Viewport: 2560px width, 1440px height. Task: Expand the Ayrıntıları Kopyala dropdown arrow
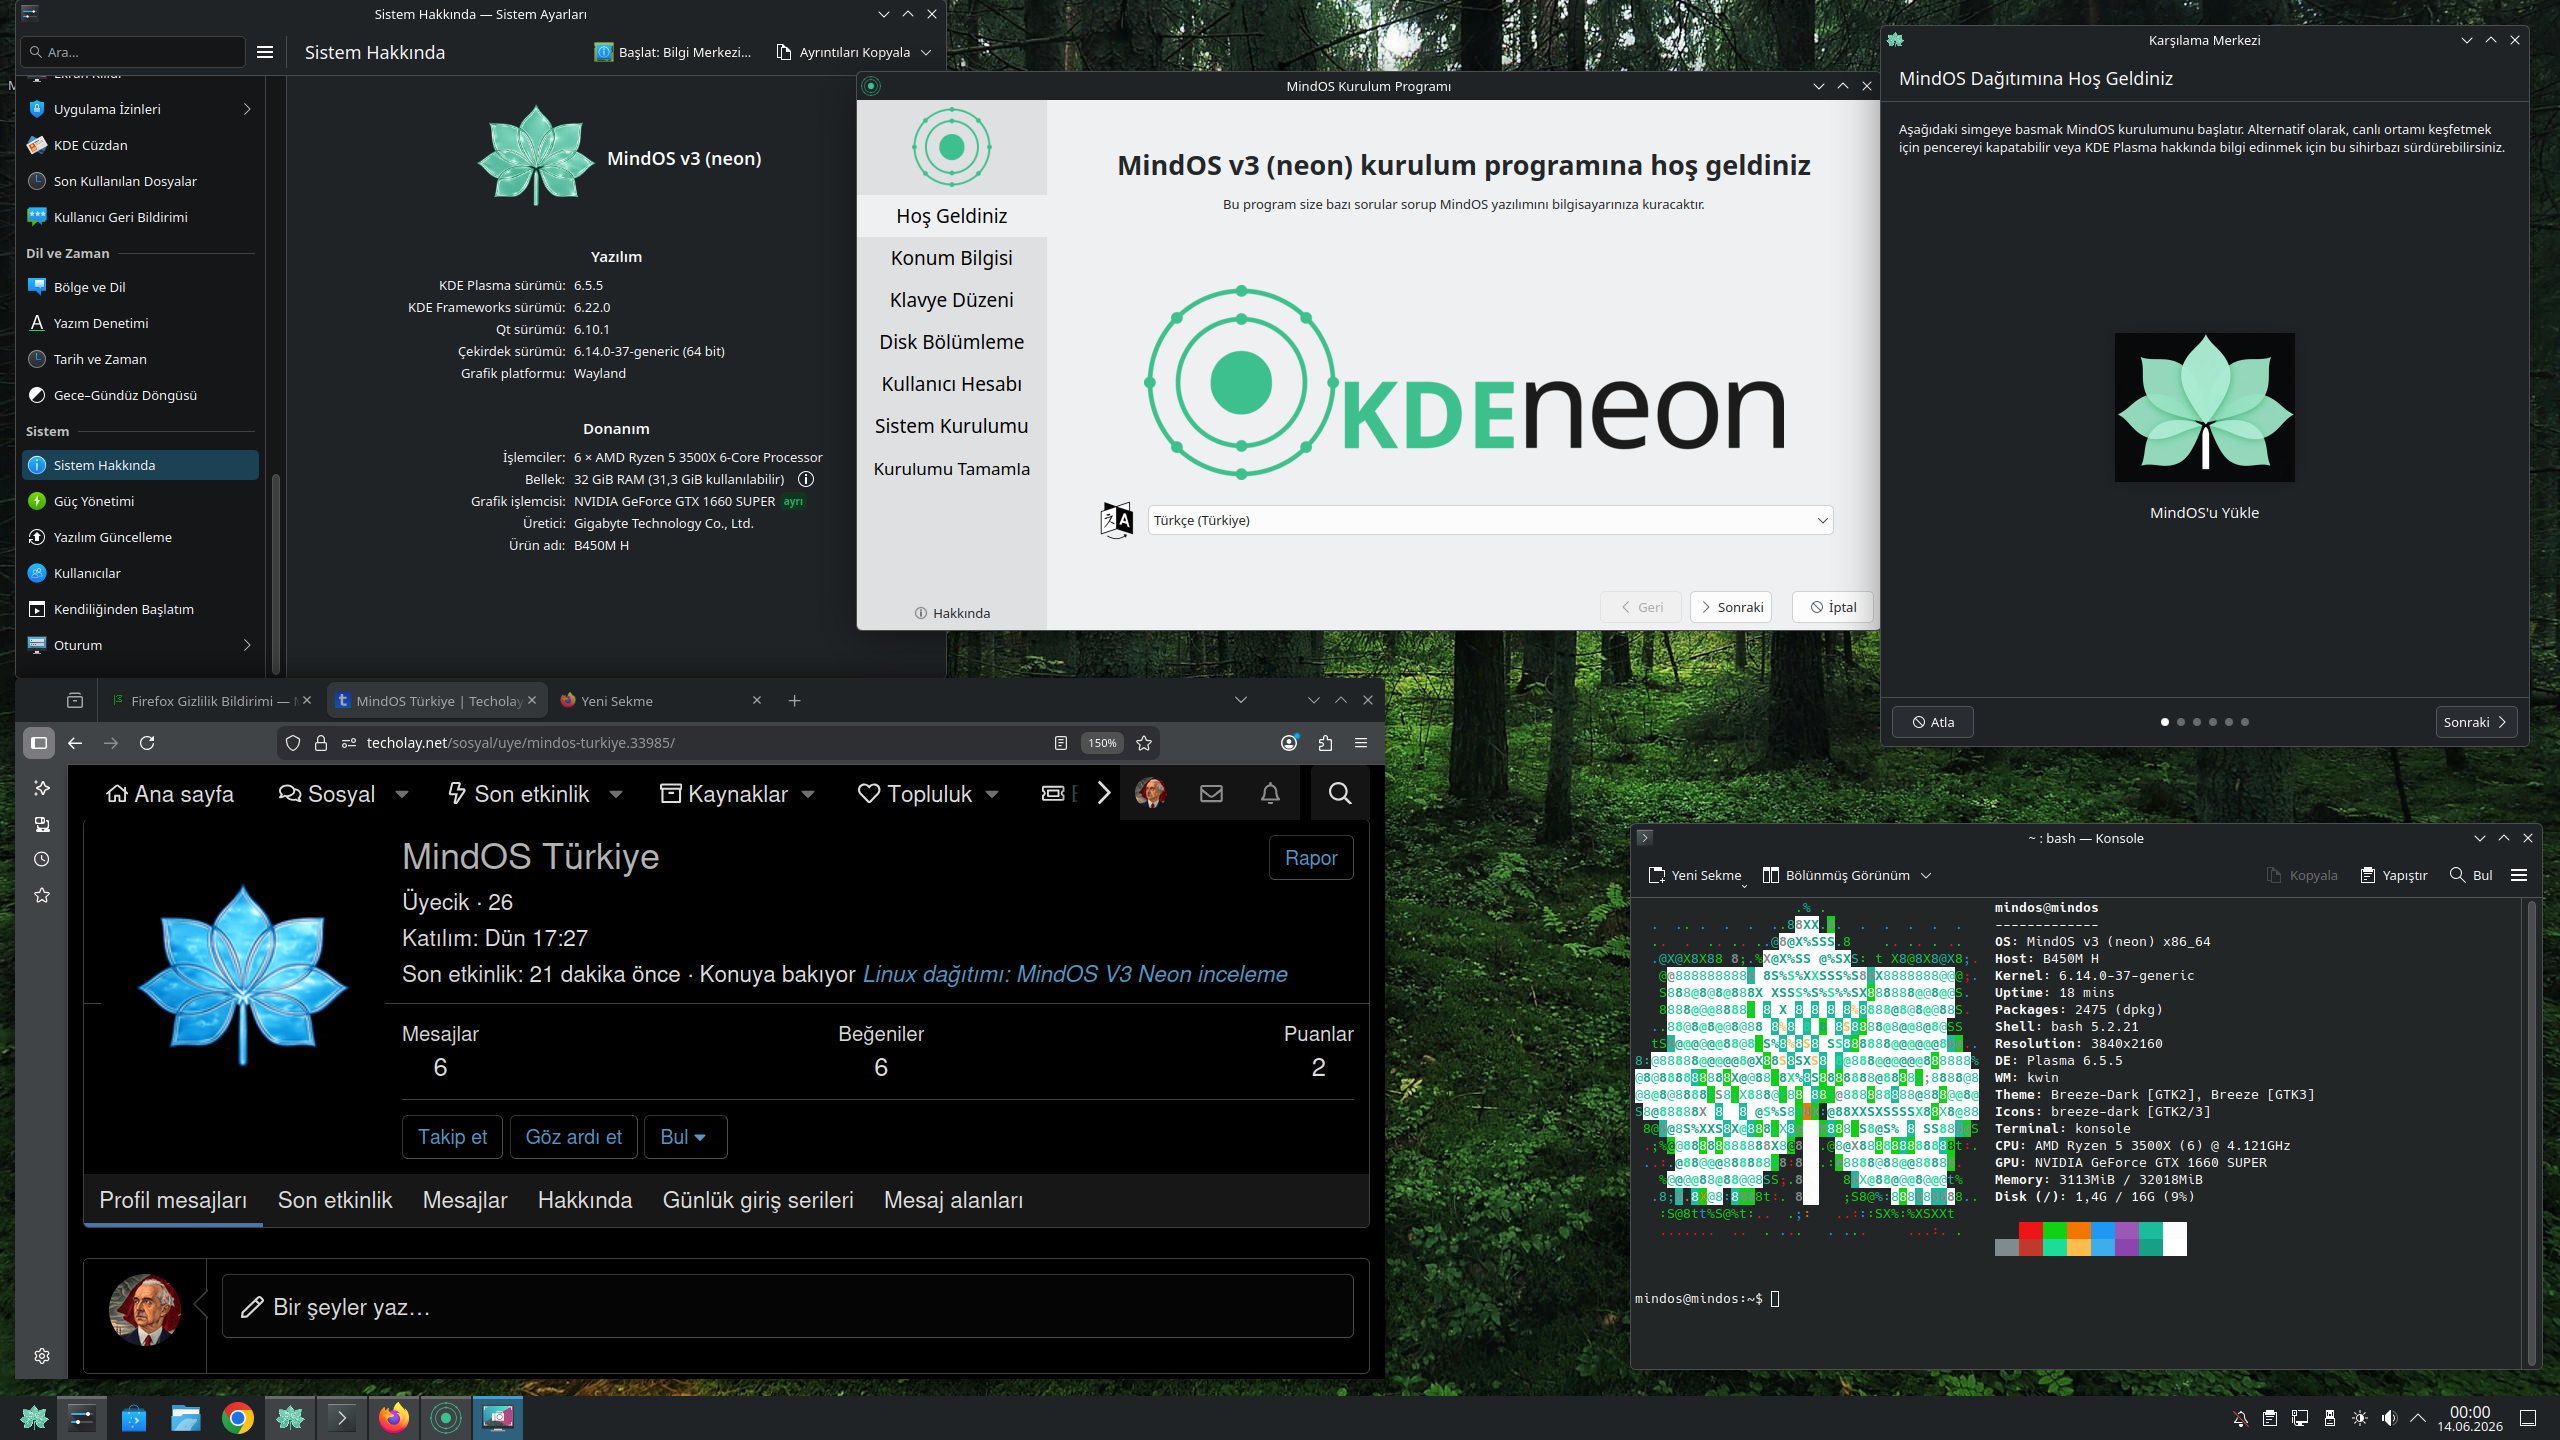[x=926, y=52]
